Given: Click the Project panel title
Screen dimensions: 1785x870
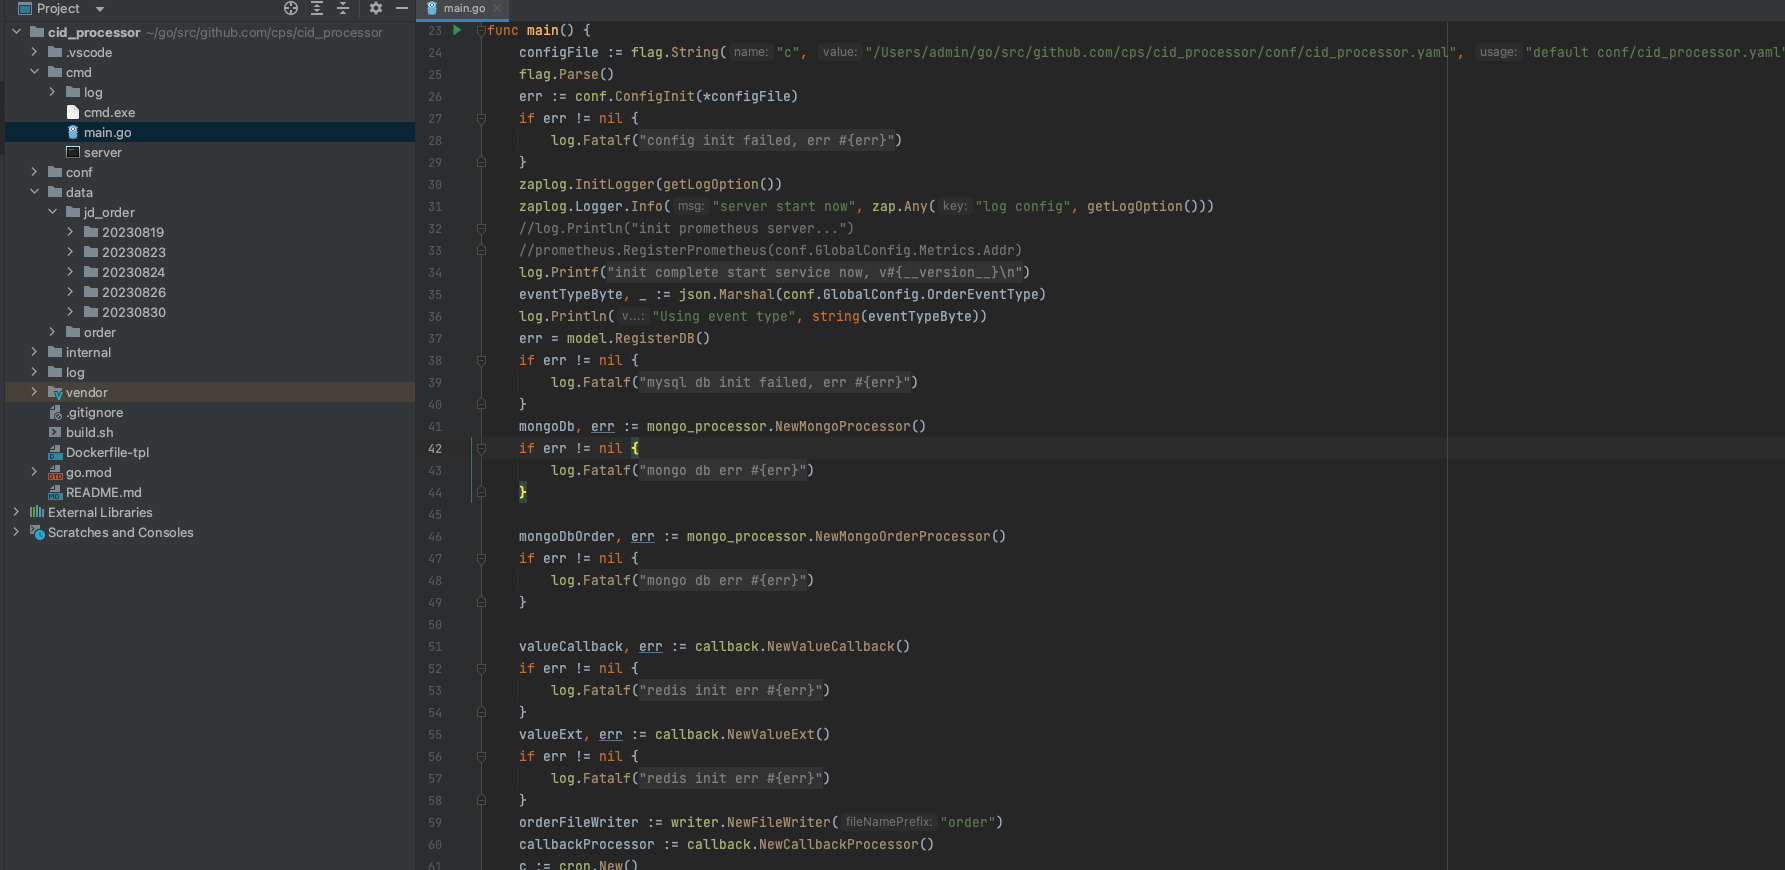Looking at the screenshot, I should [x=58, y=8].
